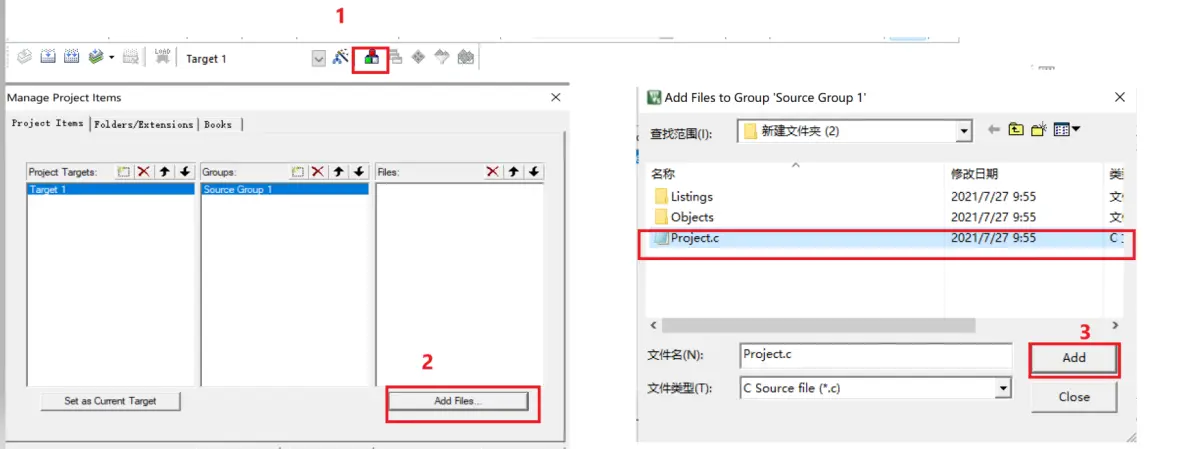The height and width of the screenshot is (449, 1192).
Task: Click red Delete icon beside Groups
Action: point(318,172)
